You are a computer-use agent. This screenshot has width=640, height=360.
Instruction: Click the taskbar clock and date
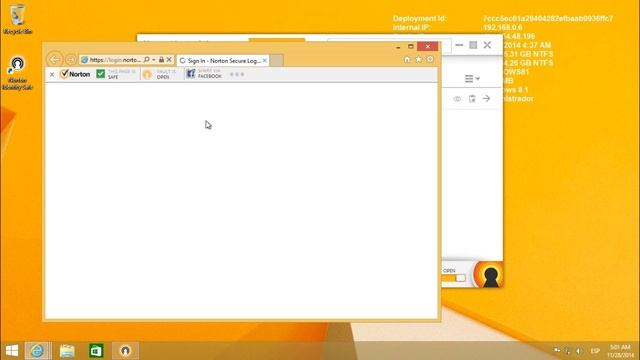[620, 351]
